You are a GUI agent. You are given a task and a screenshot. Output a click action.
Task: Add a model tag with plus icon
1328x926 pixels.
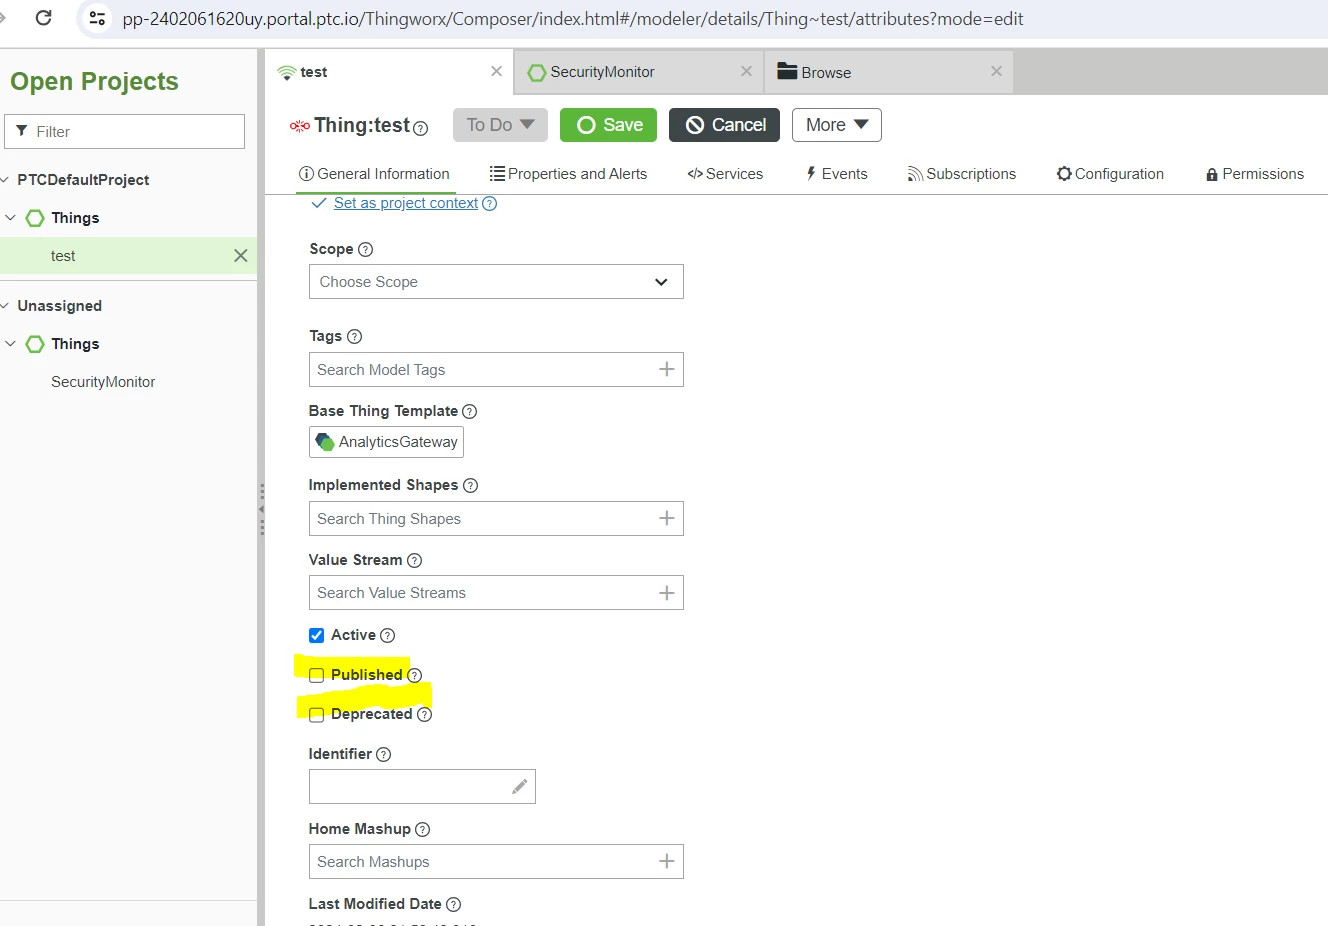point(667,369)
